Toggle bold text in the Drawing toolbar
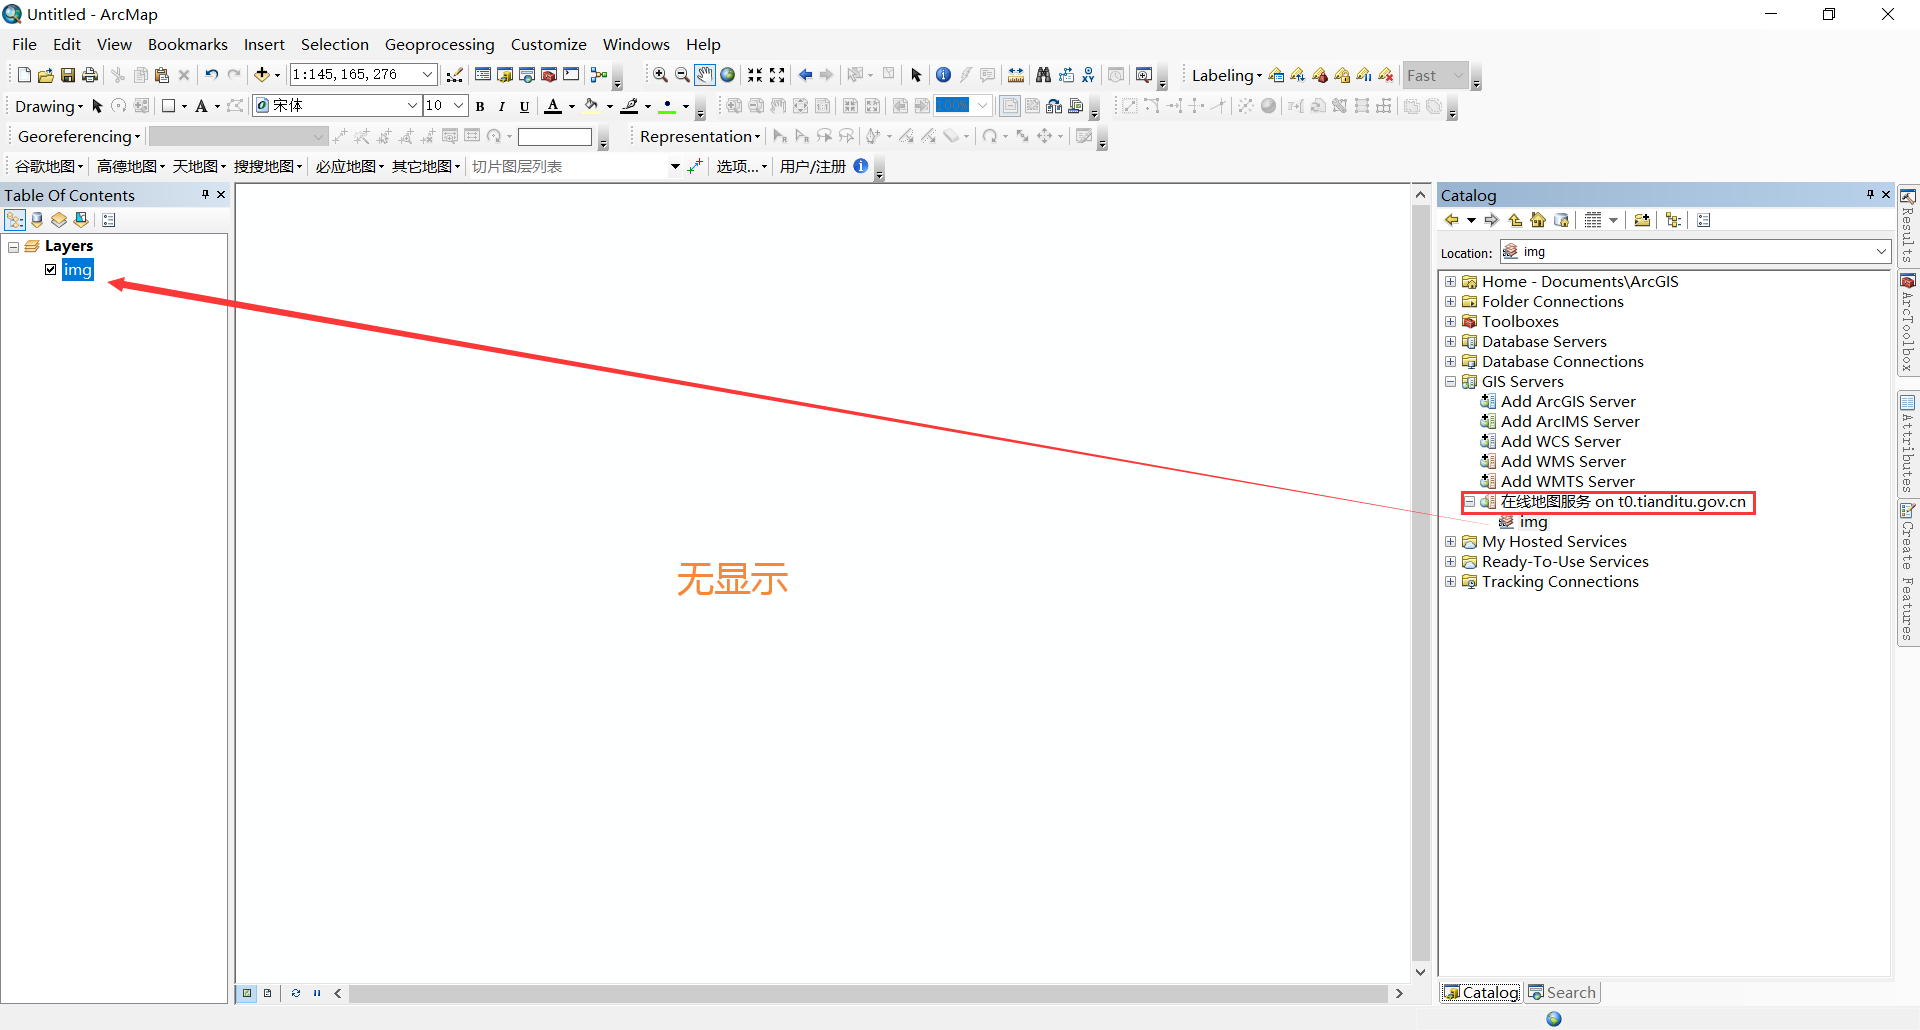 [x=480, y=106]
